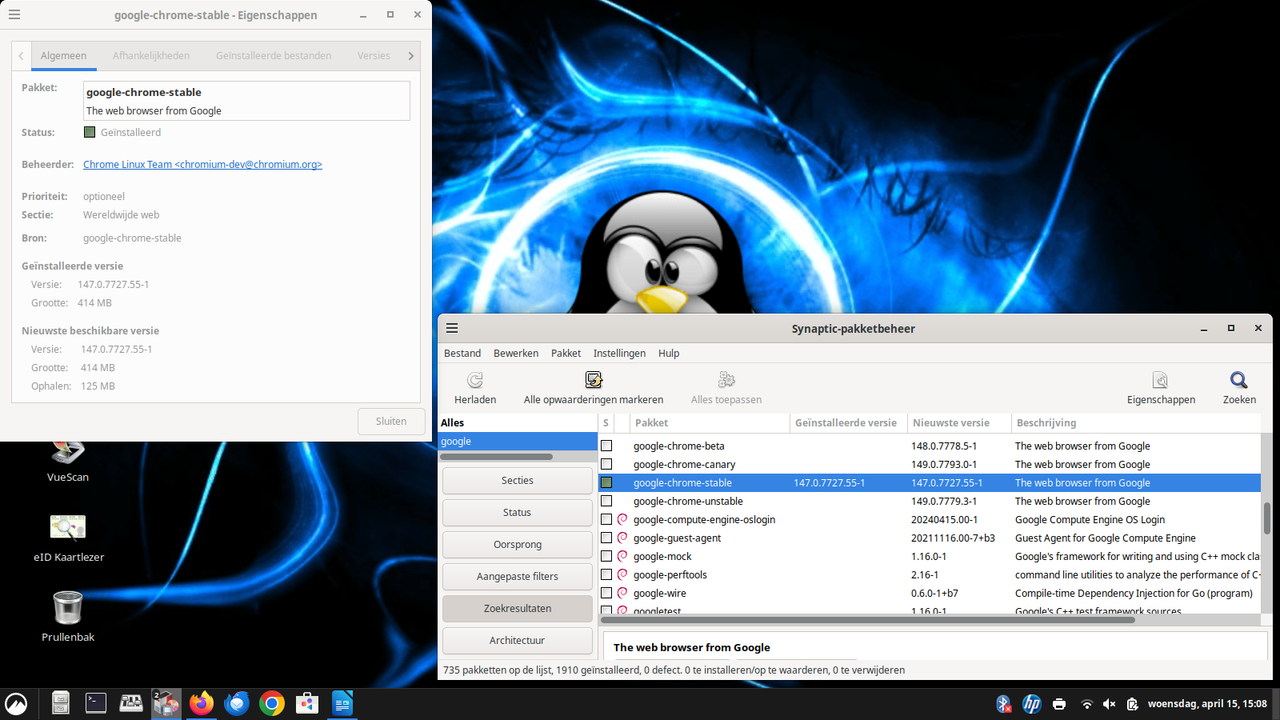
Task: Click the Zoekresultaten button
Action: pyautogui.click(x=517, y=609)
